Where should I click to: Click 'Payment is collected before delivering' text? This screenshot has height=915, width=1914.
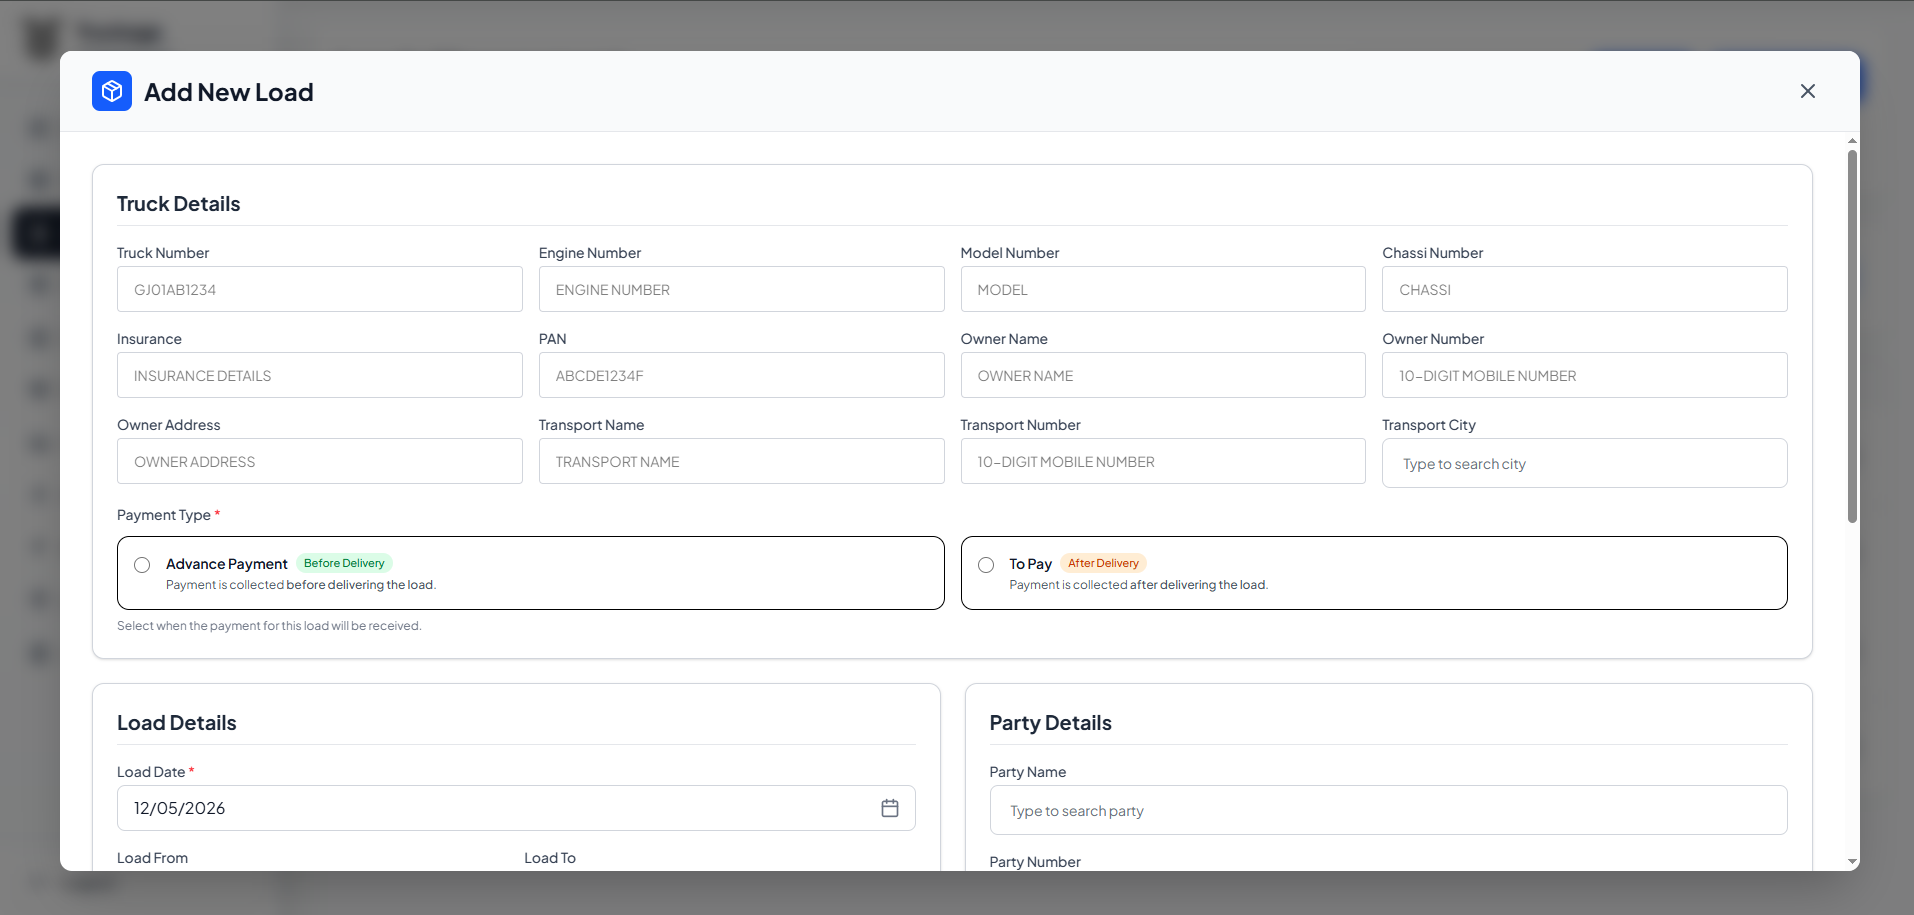pyautogui.click(x=301, y=585)
